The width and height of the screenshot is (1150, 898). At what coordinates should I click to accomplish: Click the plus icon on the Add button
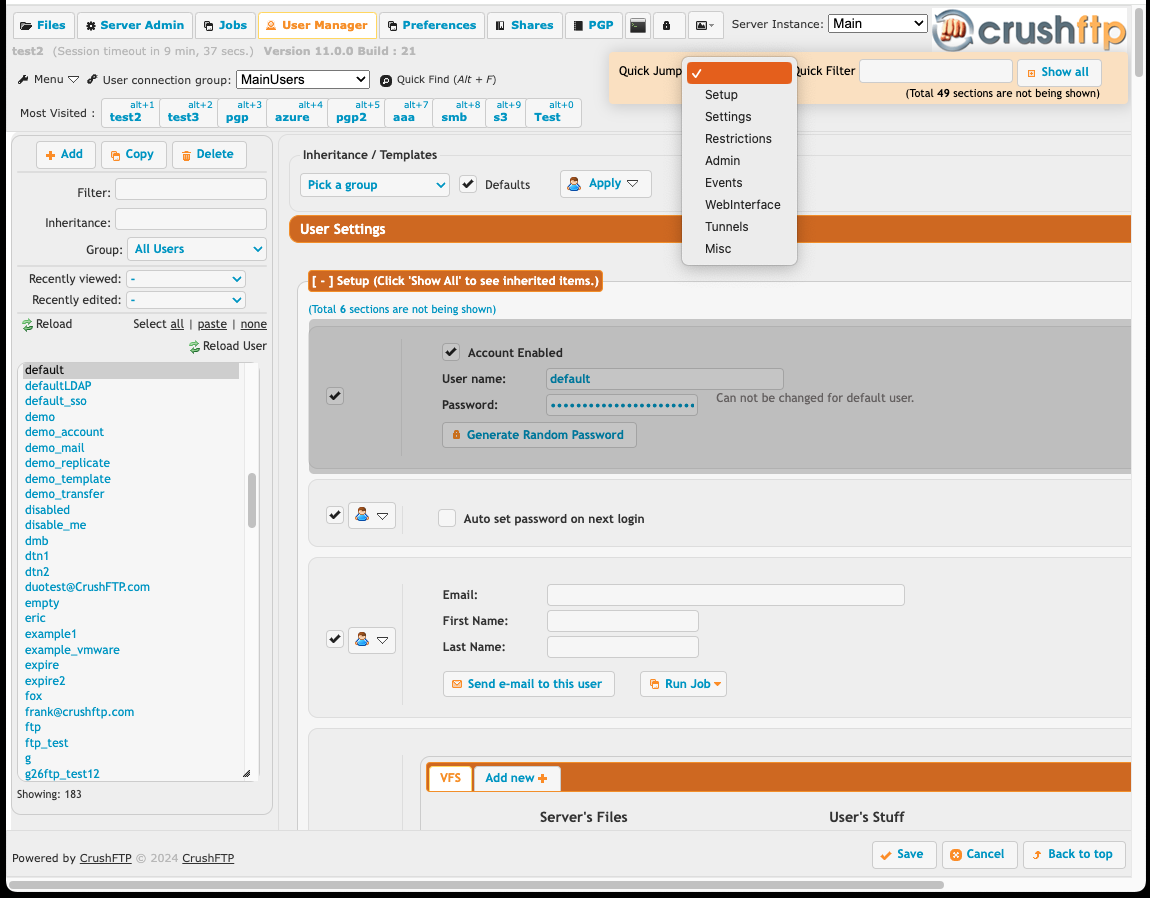point(50,154)
